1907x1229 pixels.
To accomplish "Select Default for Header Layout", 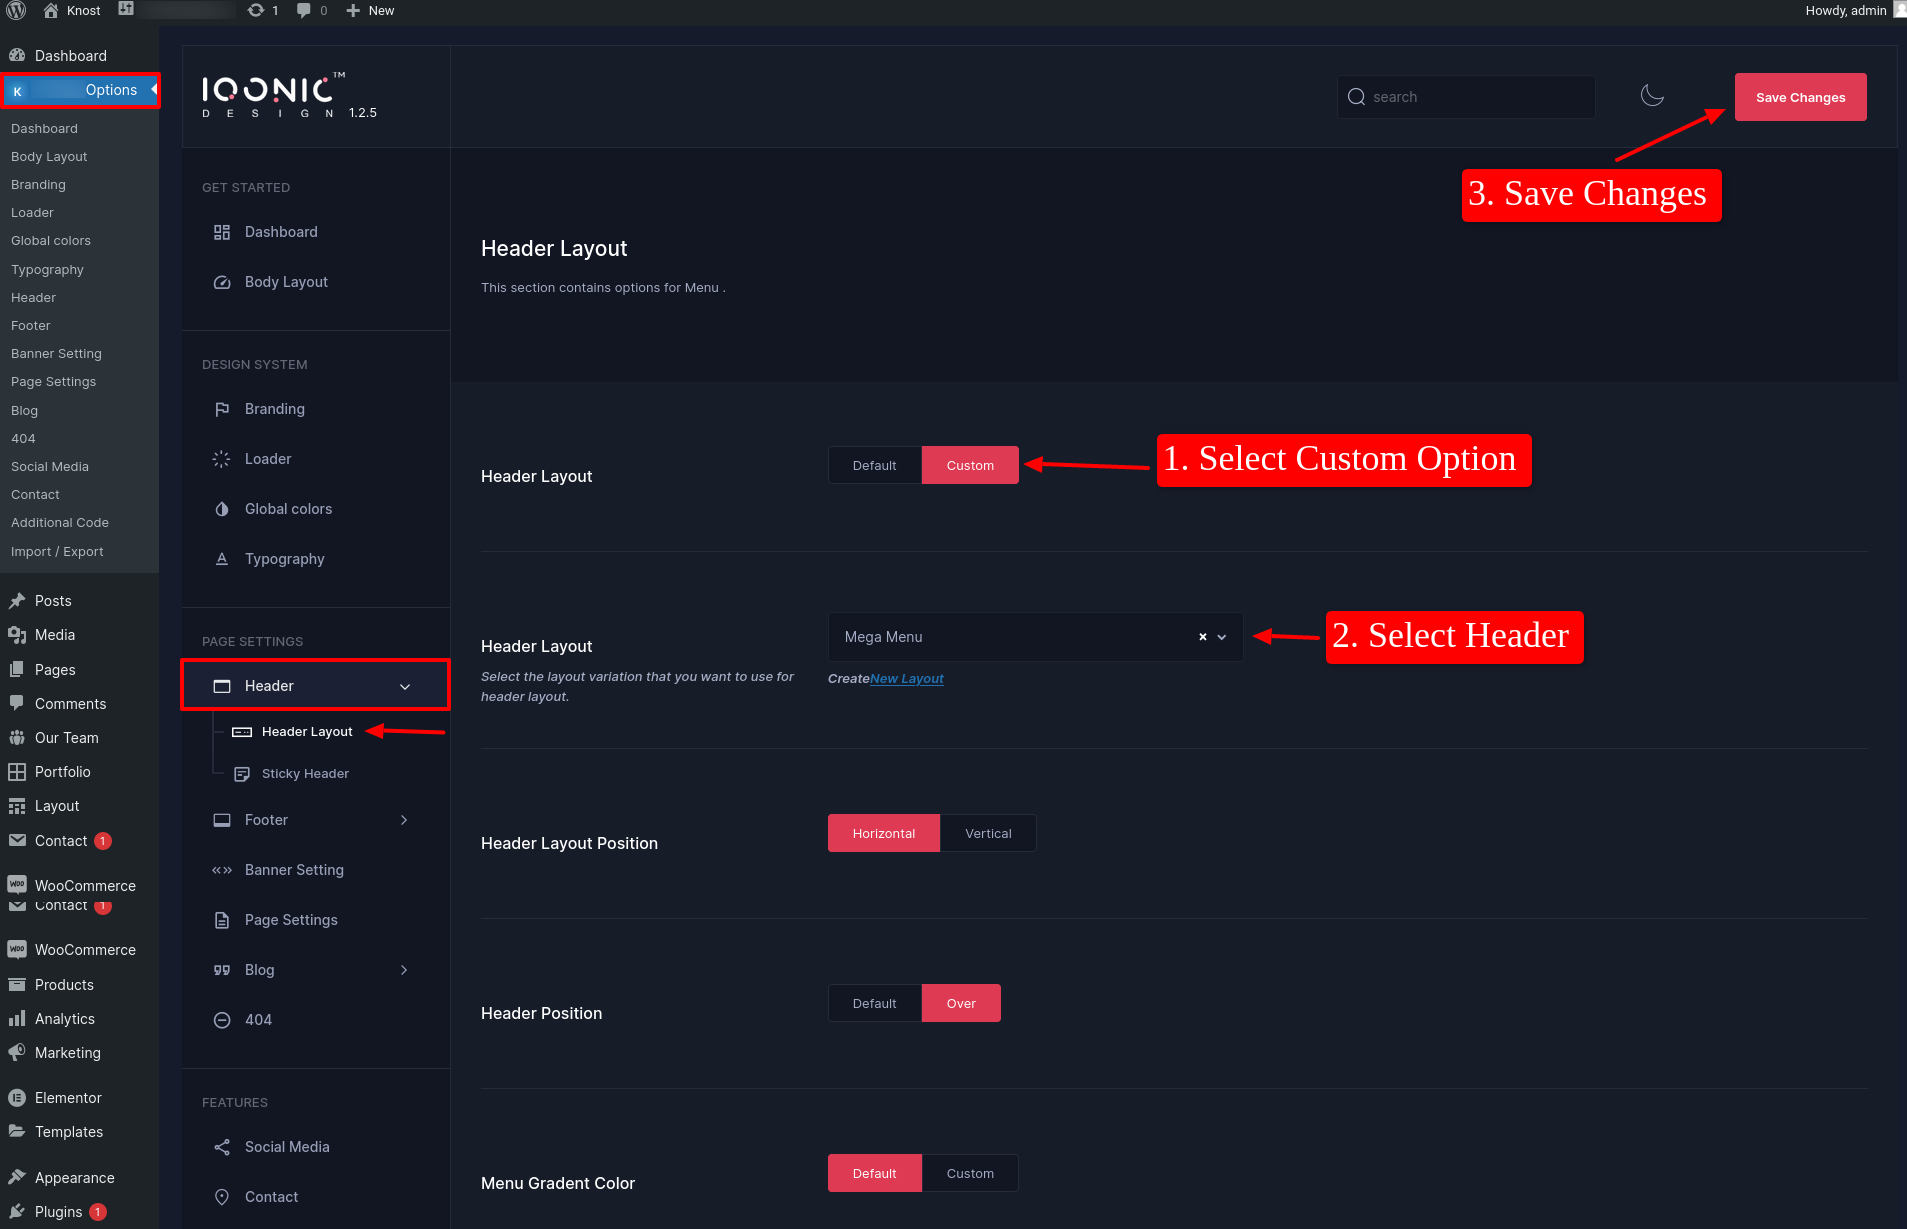I will tap(875, 465).
